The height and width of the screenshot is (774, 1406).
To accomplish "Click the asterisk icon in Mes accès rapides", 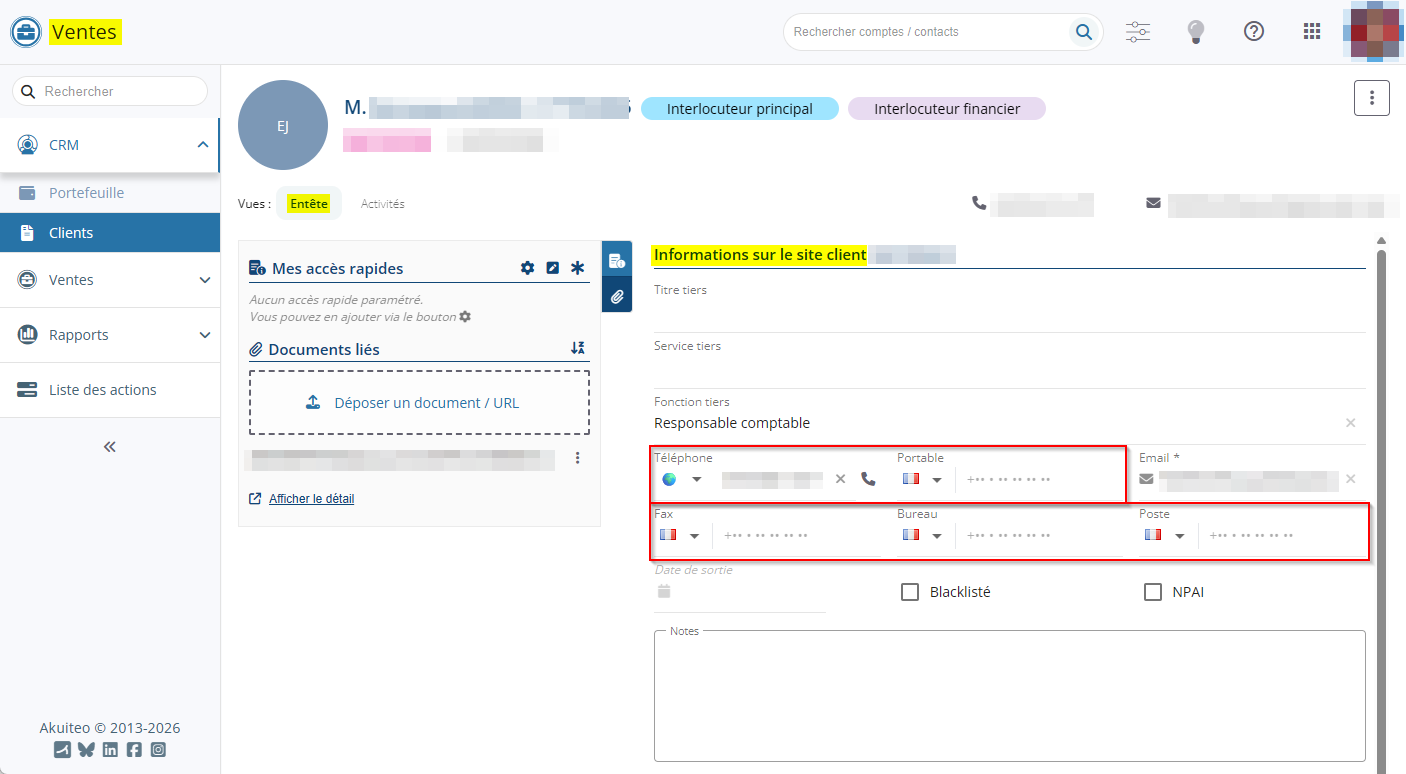I will coord(577,268).
